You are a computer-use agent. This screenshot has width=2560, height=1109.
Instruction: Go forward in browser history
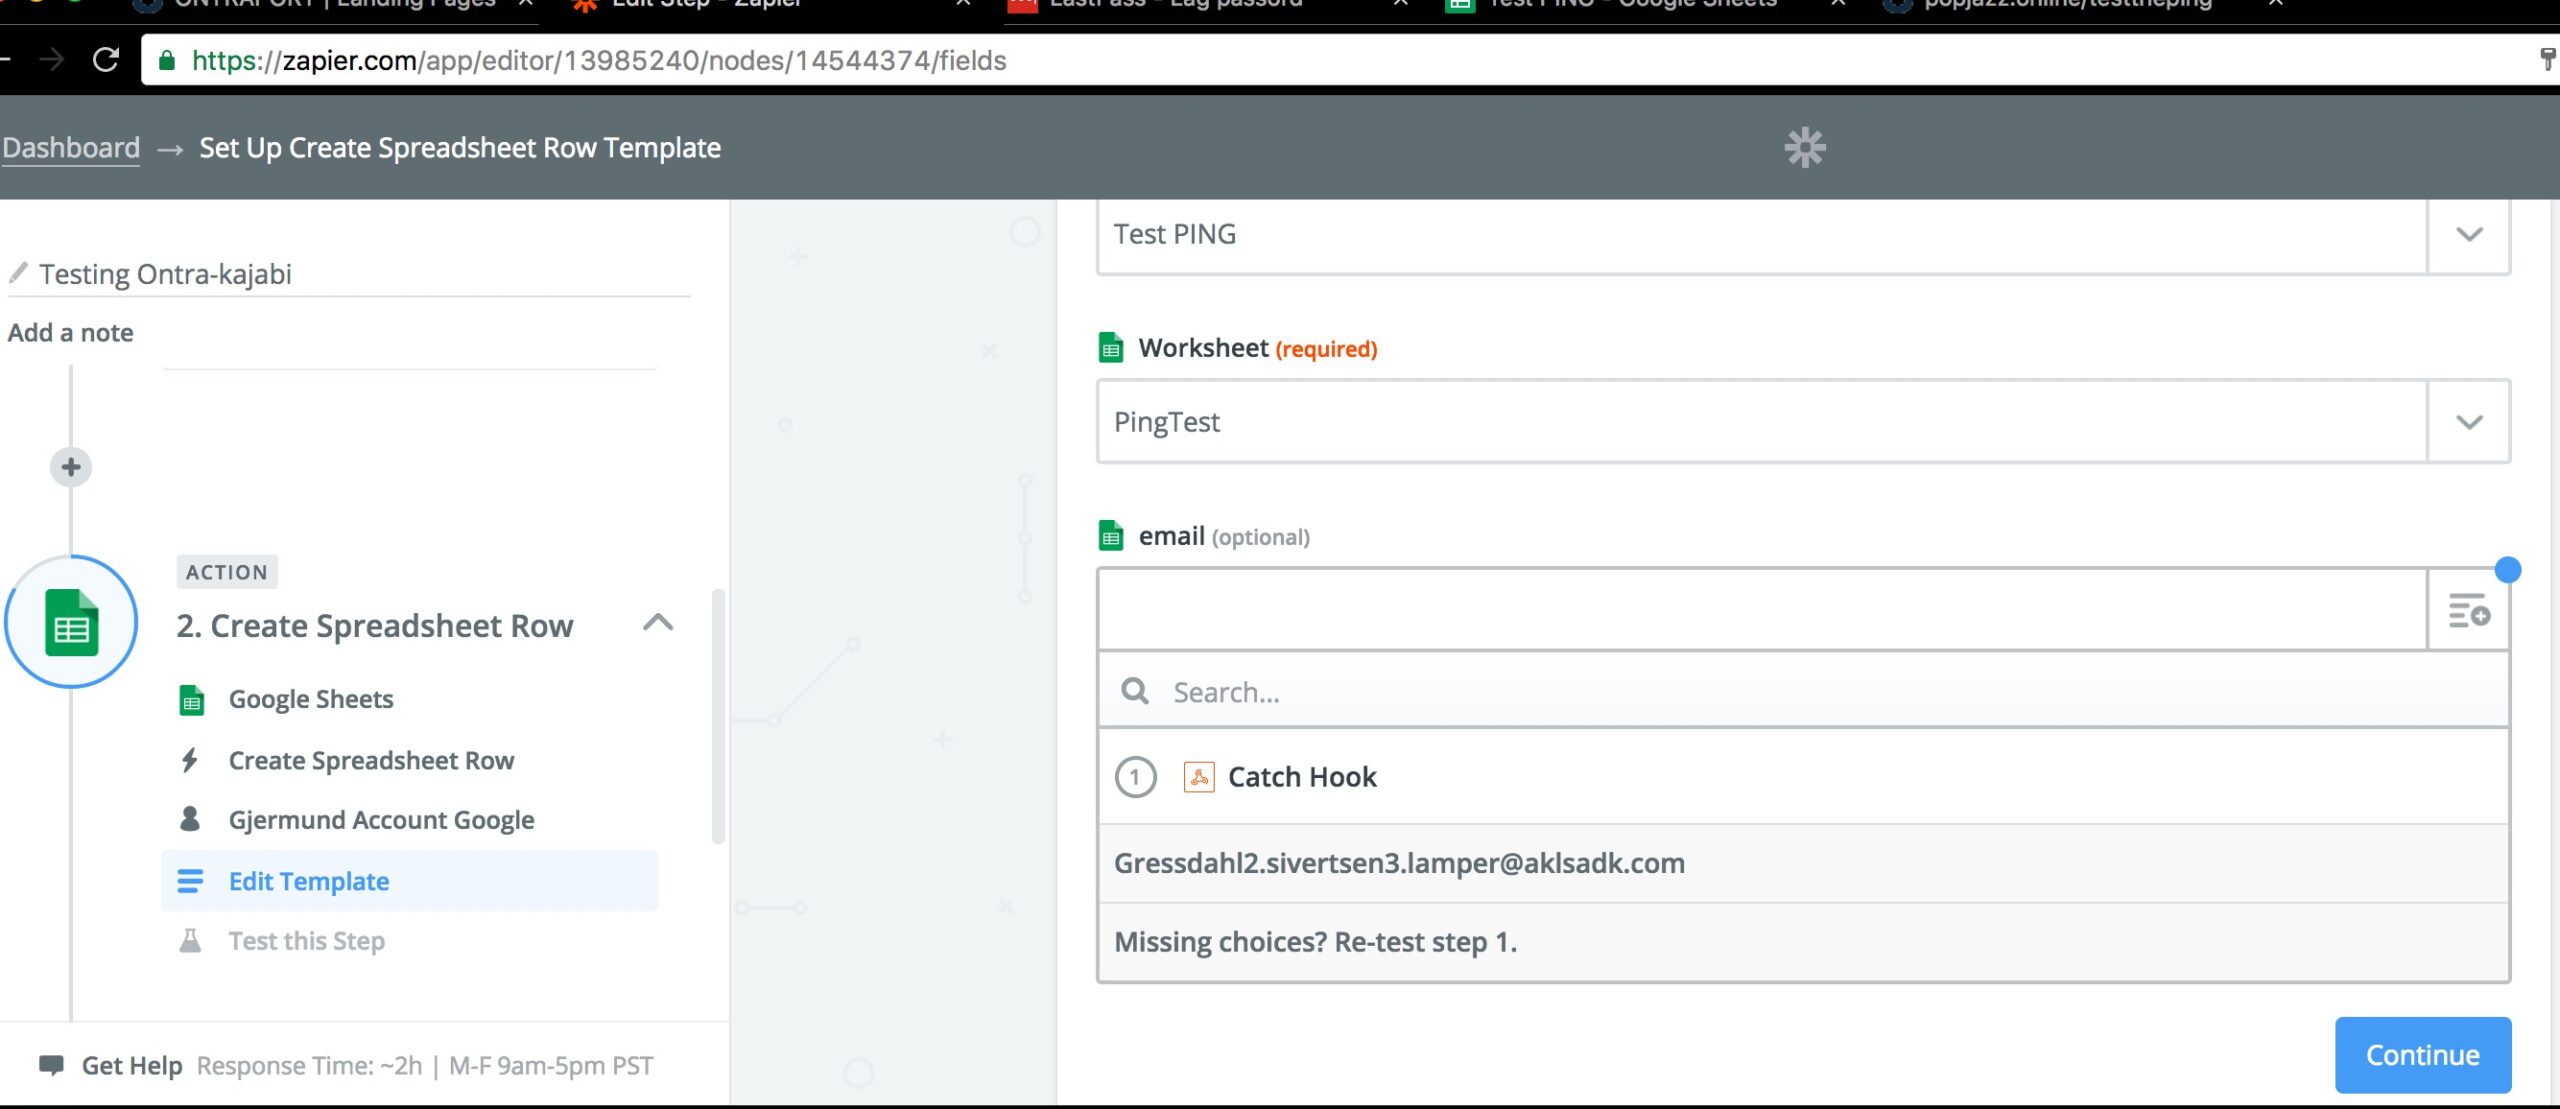click(x=51, y=60)
